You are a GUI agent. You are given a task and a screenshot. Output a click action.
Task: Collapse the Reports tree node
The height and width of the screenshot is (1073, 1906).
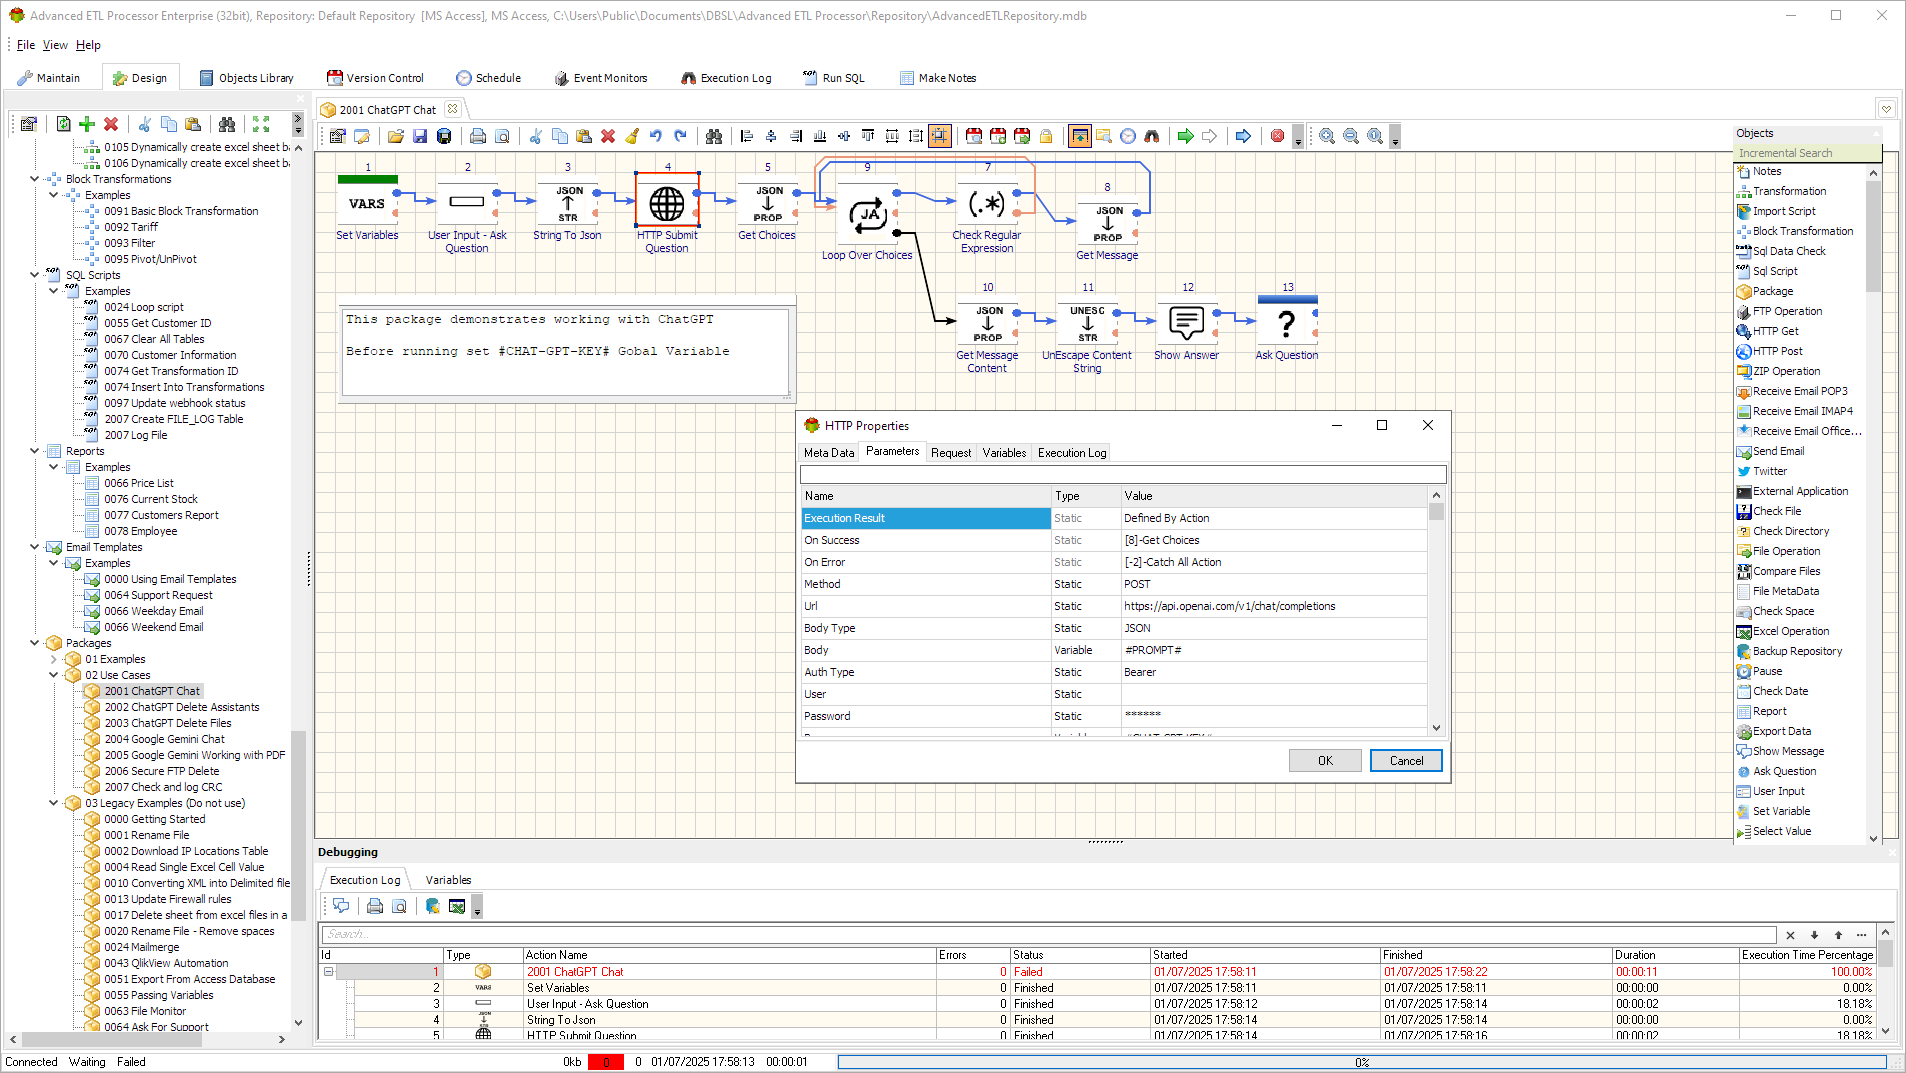tap(34, 450)
